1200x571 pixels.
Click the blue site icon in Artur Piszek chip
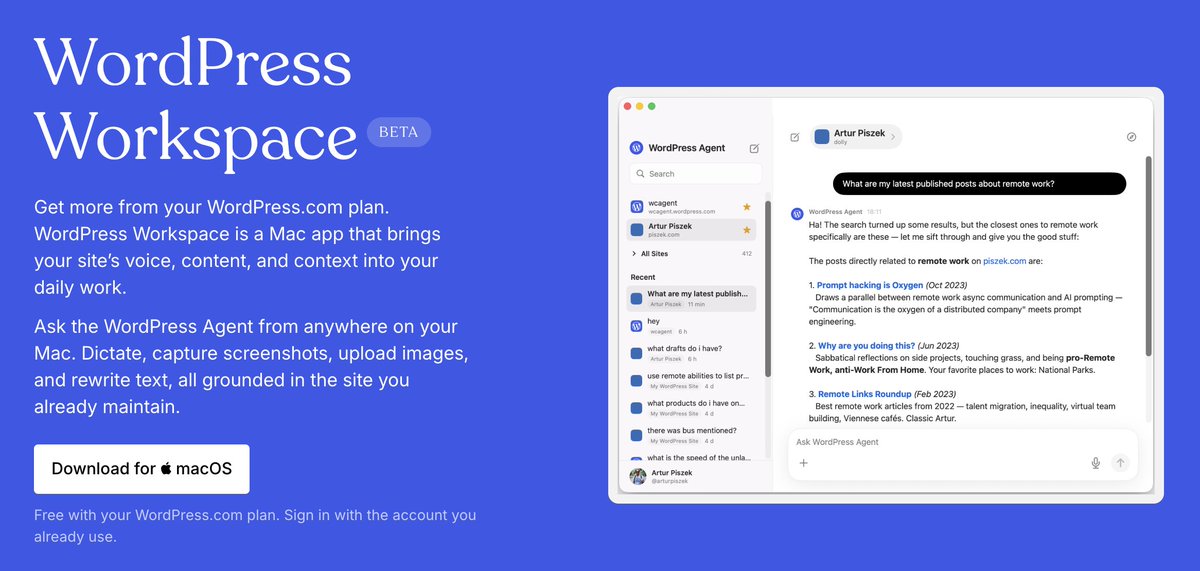point(822,137)
